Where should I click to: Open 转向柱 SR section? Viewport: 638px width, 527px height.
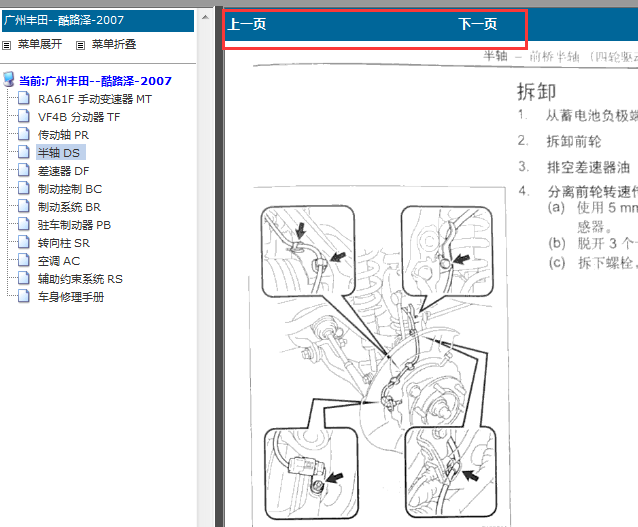(63, 243)
